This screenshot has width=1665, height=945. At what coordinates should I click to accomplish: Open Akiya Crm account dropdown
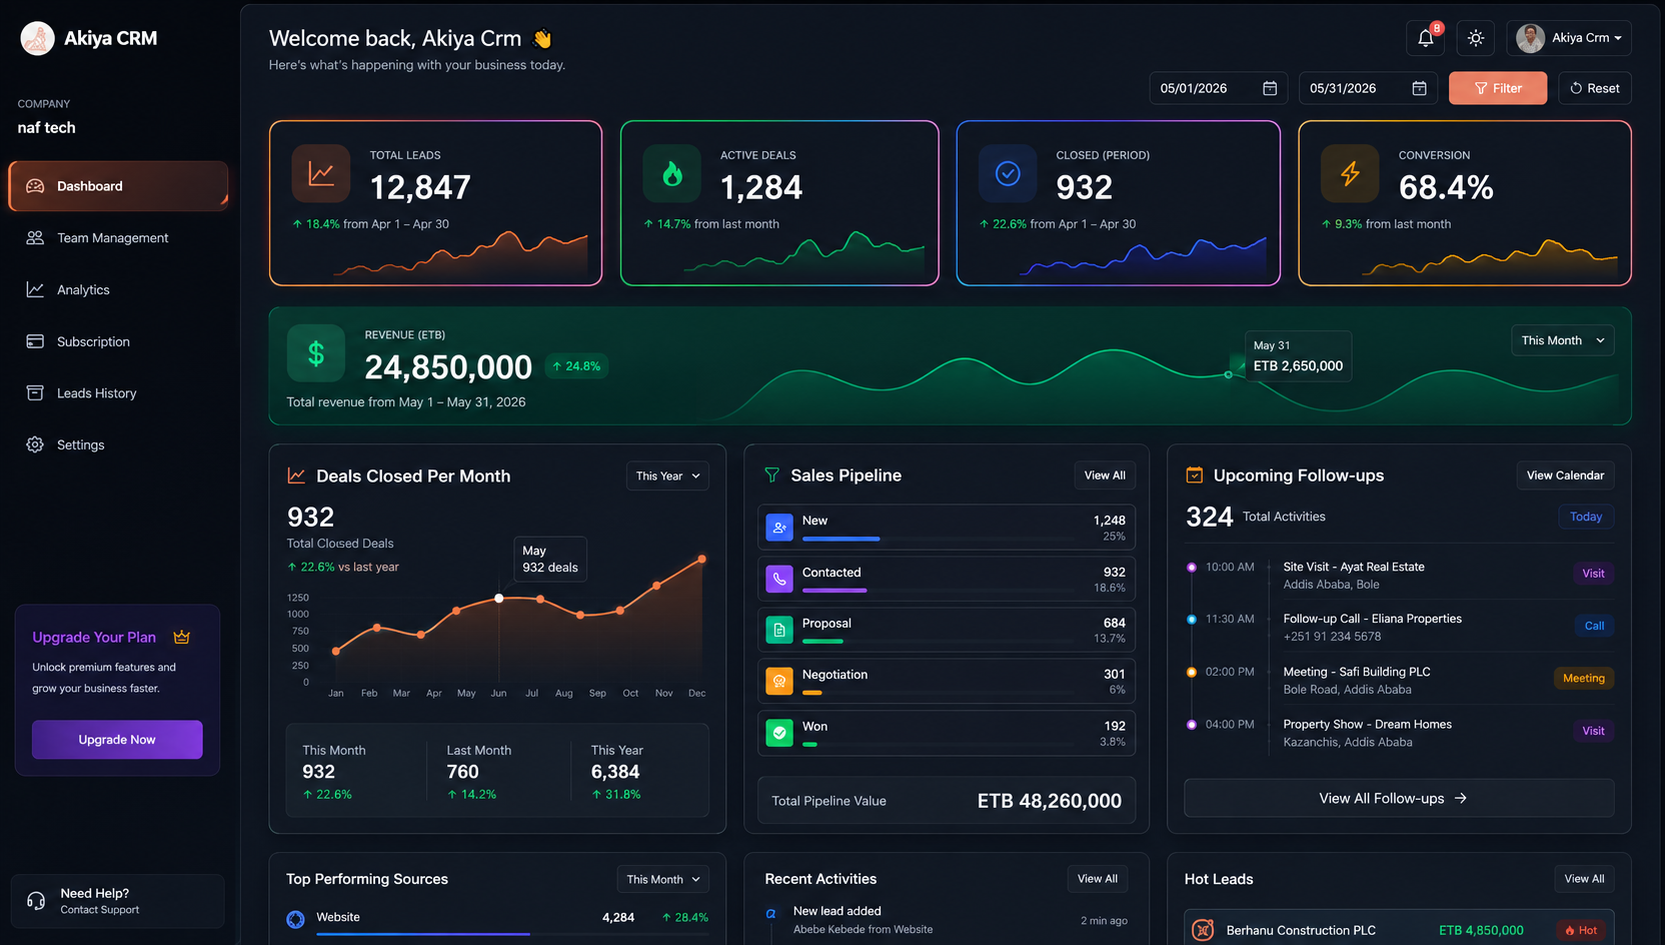(x=1569, y=38)
